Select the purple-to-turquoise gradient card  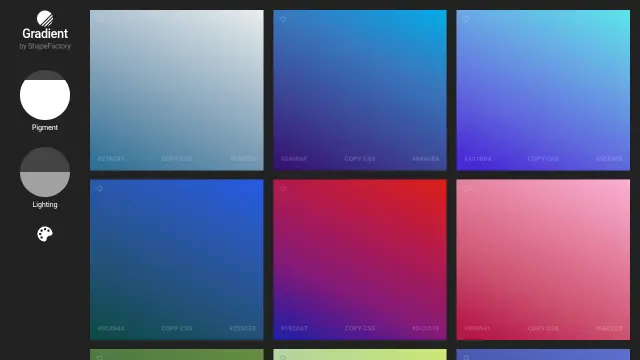click(543, 90)
